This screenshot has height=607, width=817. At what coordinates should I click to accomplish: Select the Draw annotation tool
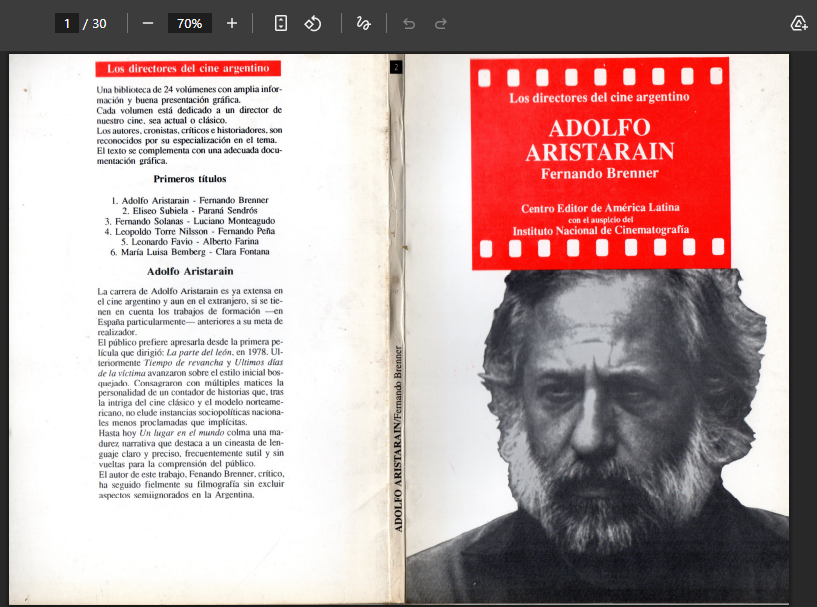click(363, 23)
